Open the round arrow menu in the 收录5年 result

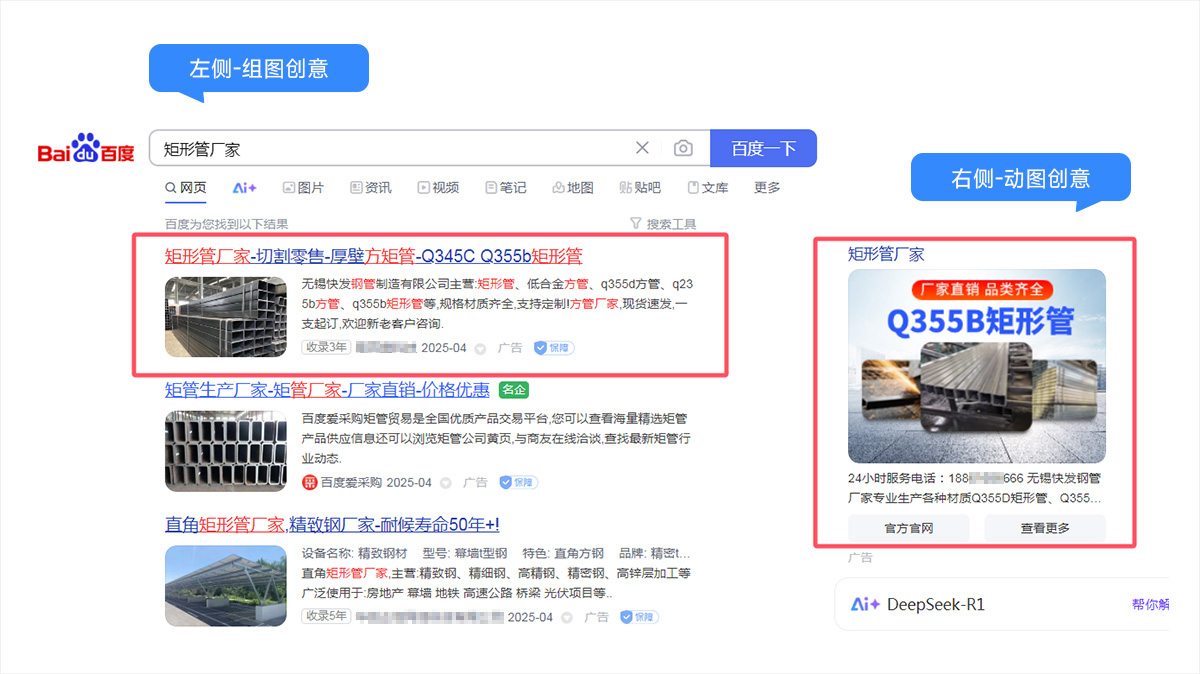point(566,617)
